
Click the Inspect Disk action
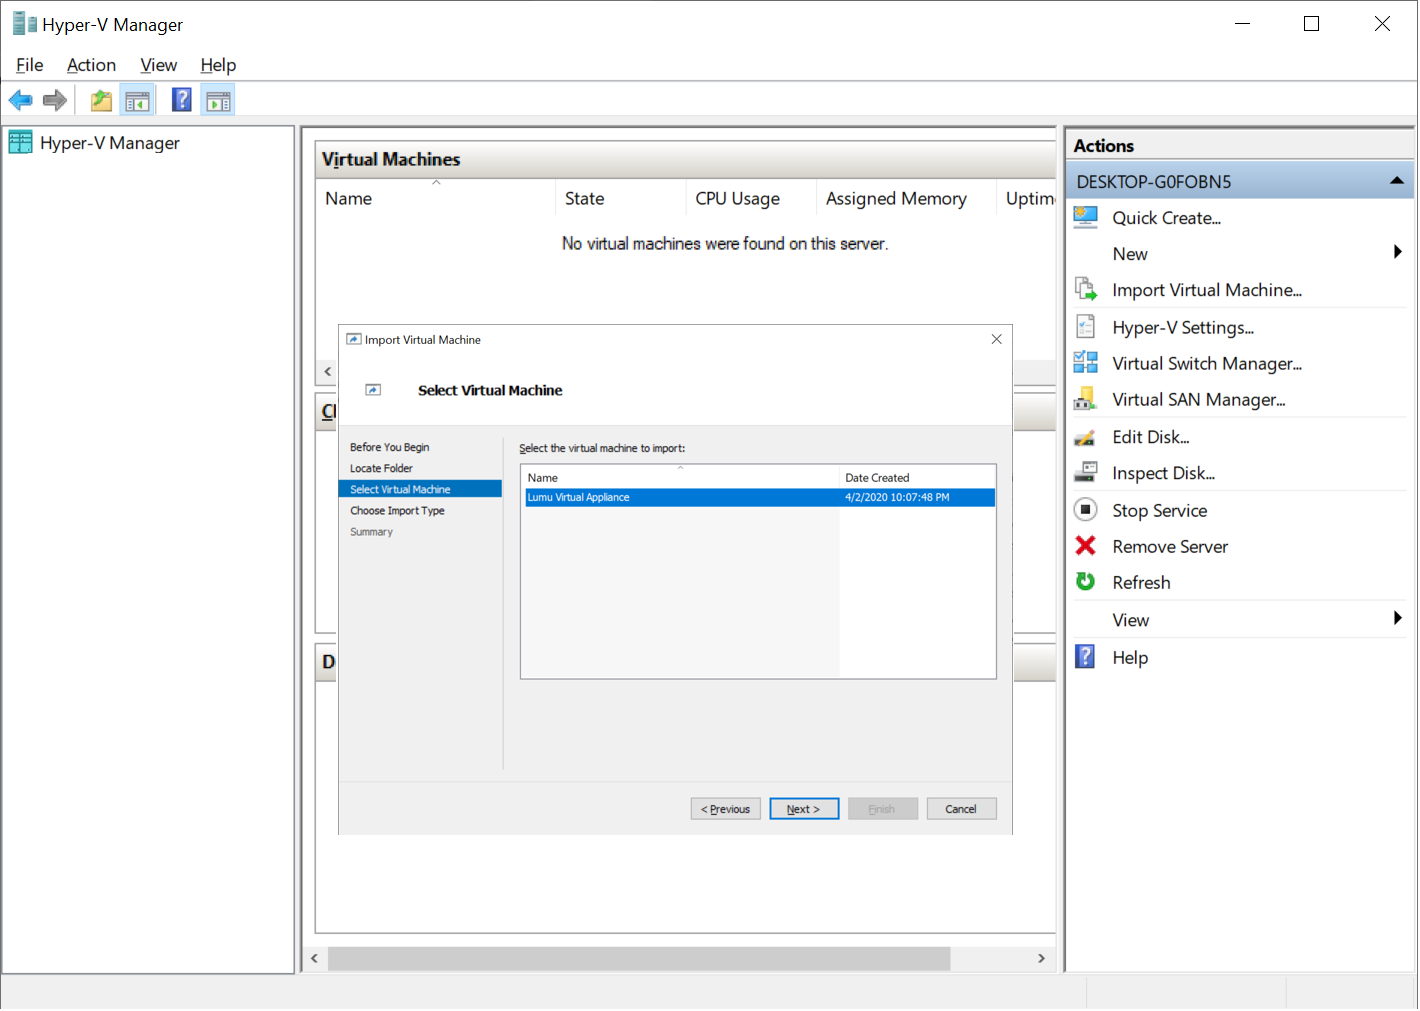[x=1164, y=473]
